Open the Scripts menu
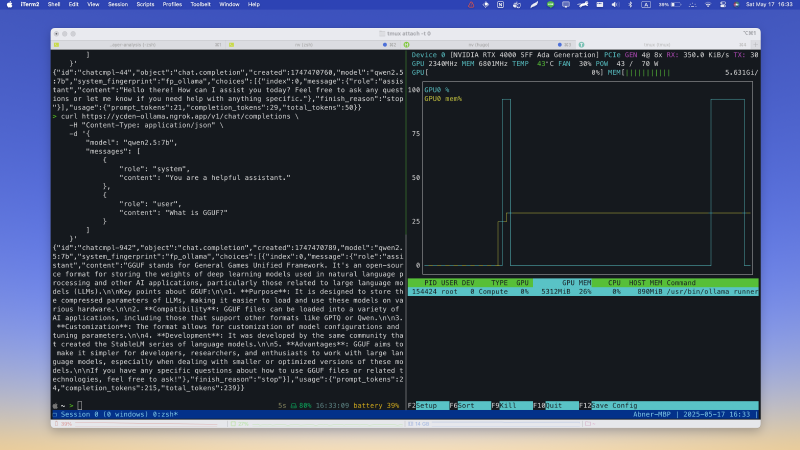800x450 pixels. (x=145, y=5)
